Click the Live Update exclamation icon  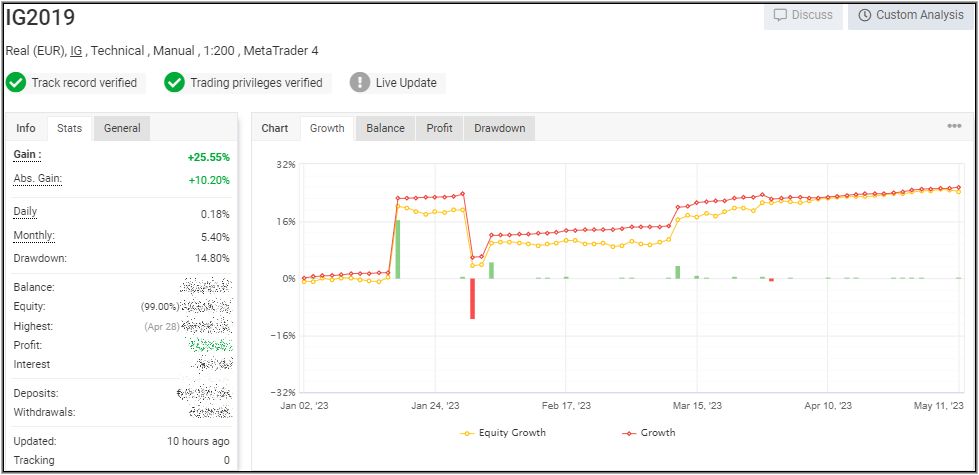(360, 83)
